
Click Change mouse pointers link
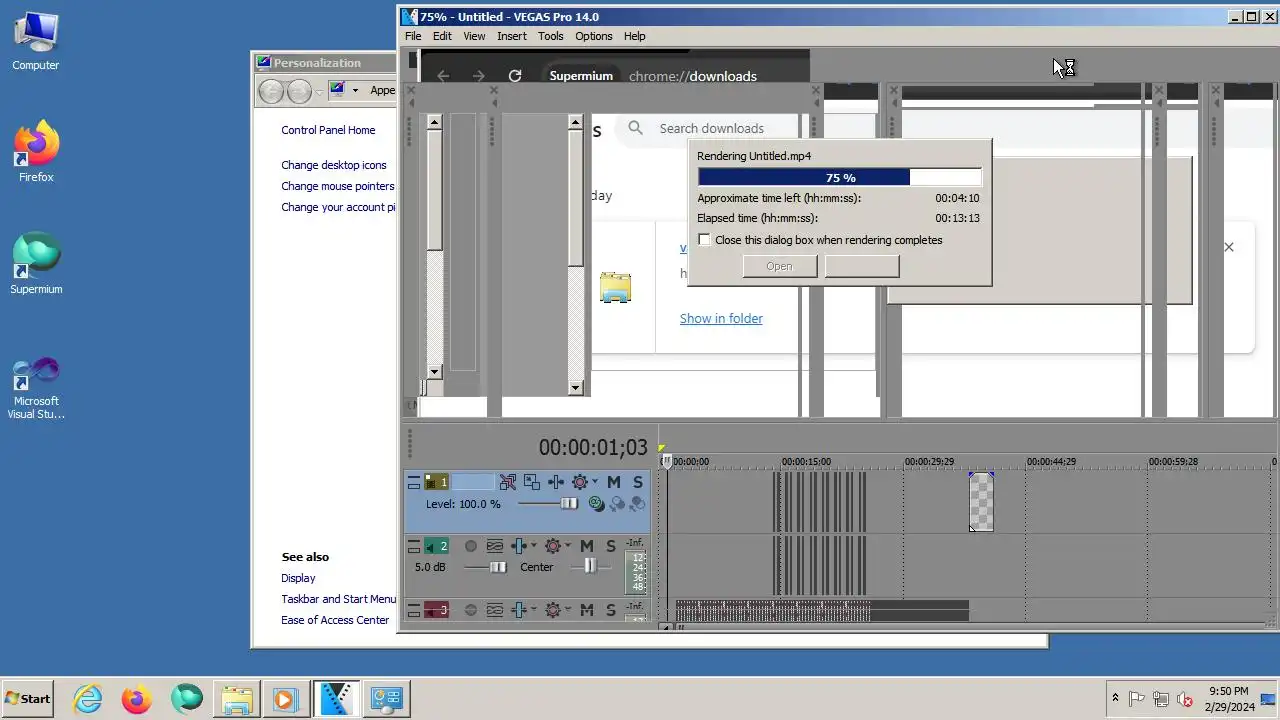(338, 186)
